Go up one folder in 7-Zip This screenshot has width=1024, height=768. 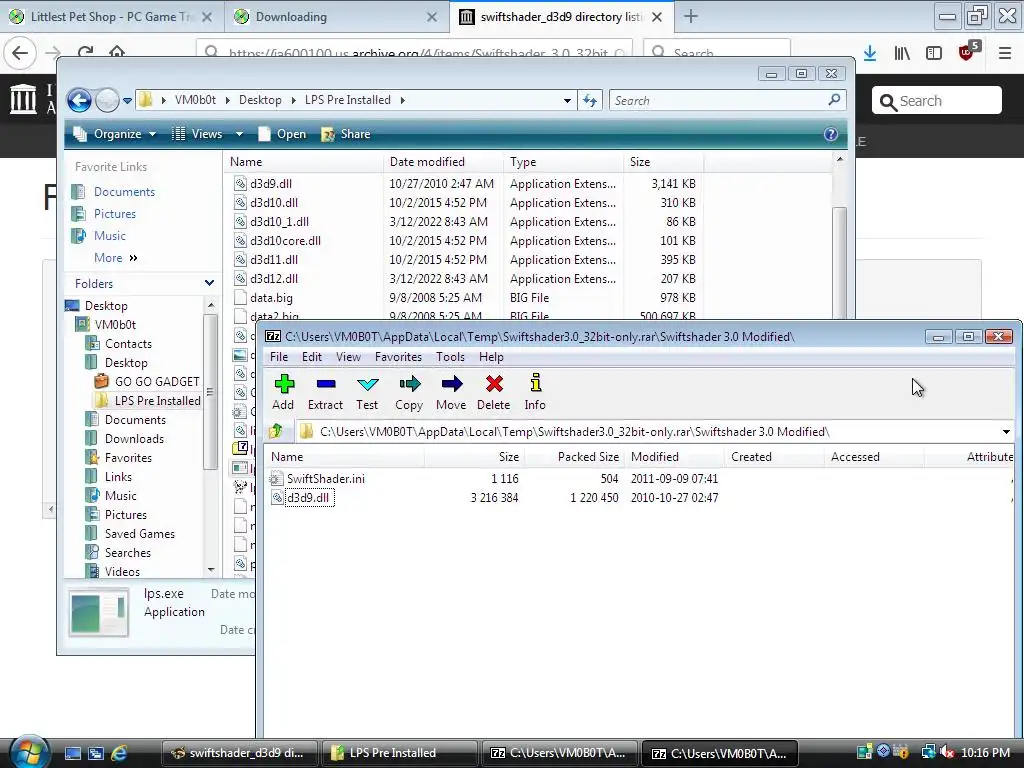pos(276,431)
